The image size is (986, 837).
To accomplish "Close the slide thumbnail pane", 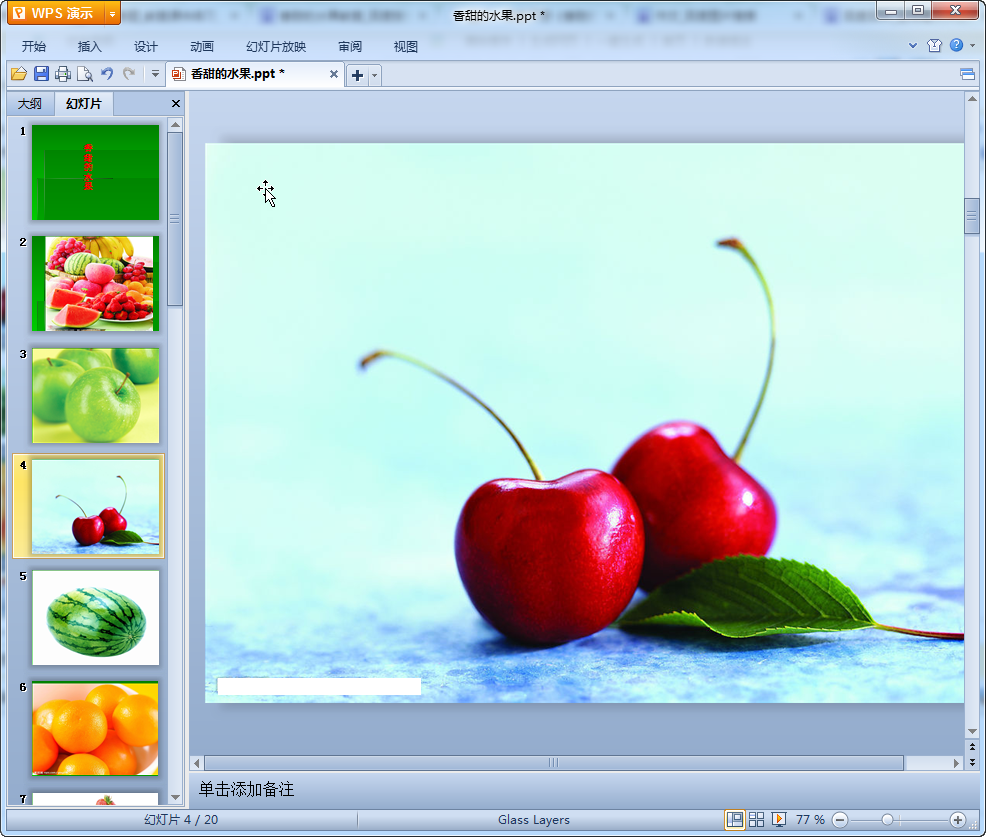I will tap(176, 104).
